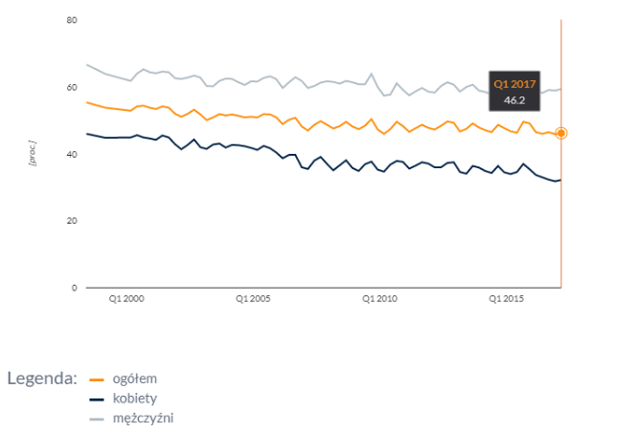This screenshot has width=640, height=432.
Task: Click the 'Legenda:' heading text
Action: coord(42,379)
